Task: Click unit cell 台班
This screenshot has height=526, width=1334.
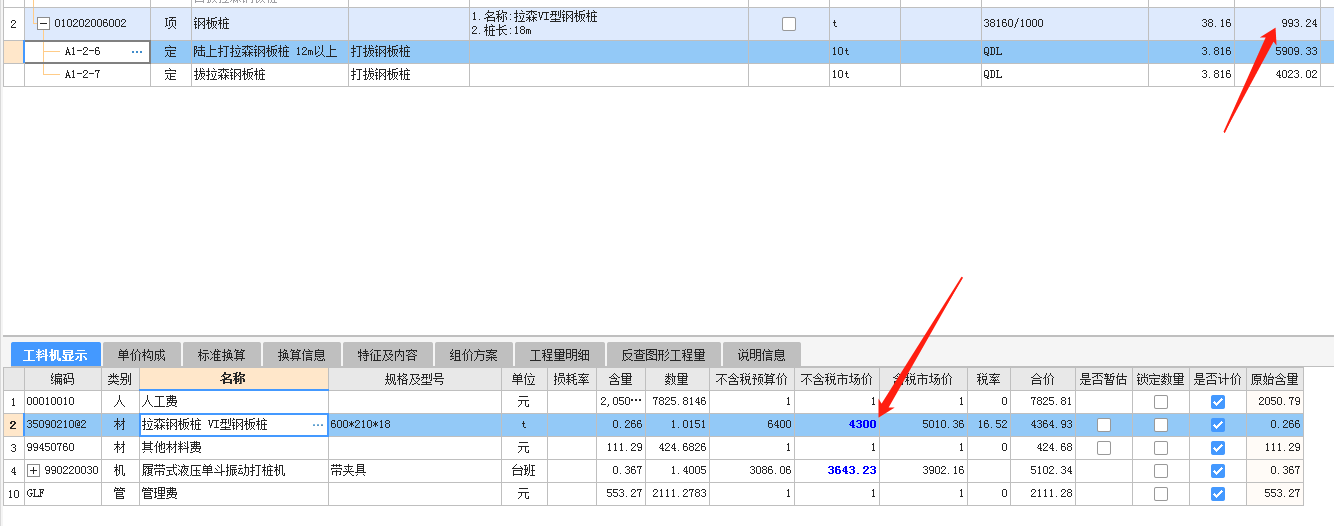Action: [x=524, y=471]
